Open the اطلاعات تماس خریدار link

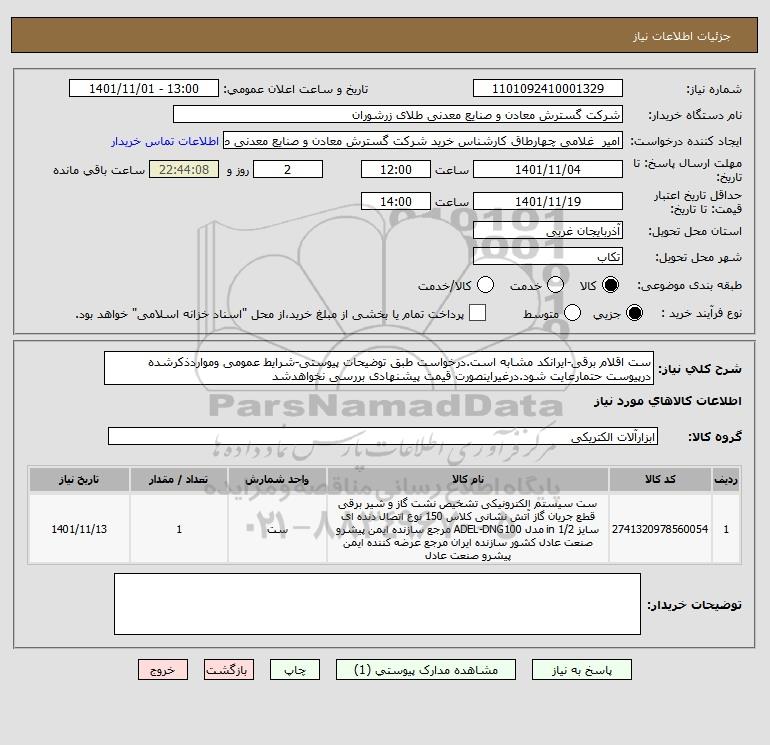(x=165, y=141)
